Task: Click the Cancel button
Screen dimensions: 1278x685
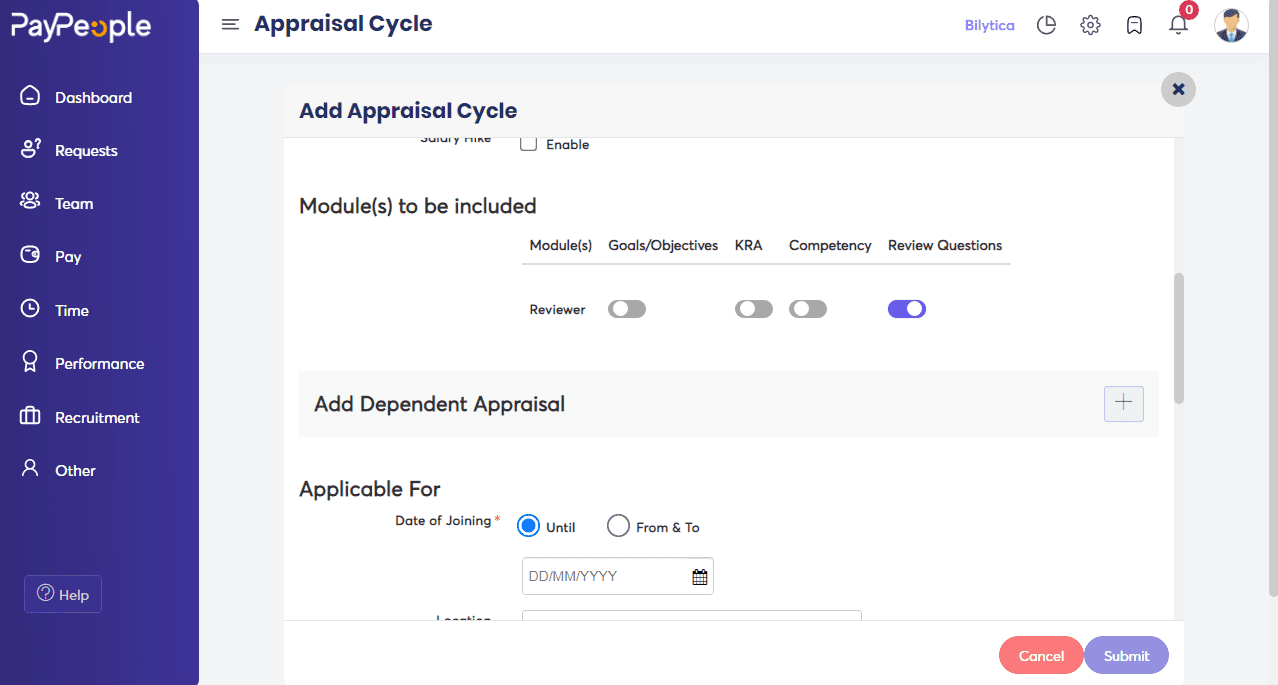Action: click(x=1041, y=655)
